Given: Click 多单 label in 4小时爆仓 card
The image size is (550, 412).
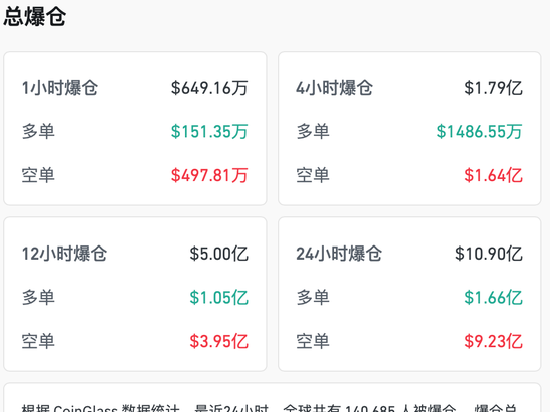Looking at the screenshot, I should 313,131.
